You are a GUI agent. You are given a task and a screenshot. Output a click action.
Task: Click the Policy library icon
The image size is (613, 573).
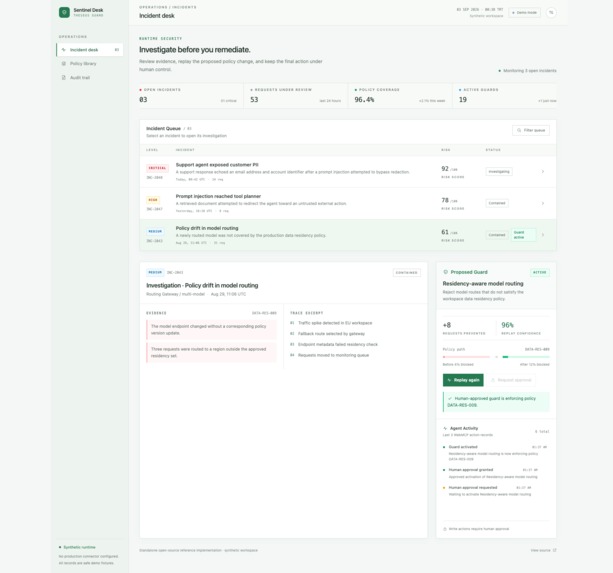point(64,63)
